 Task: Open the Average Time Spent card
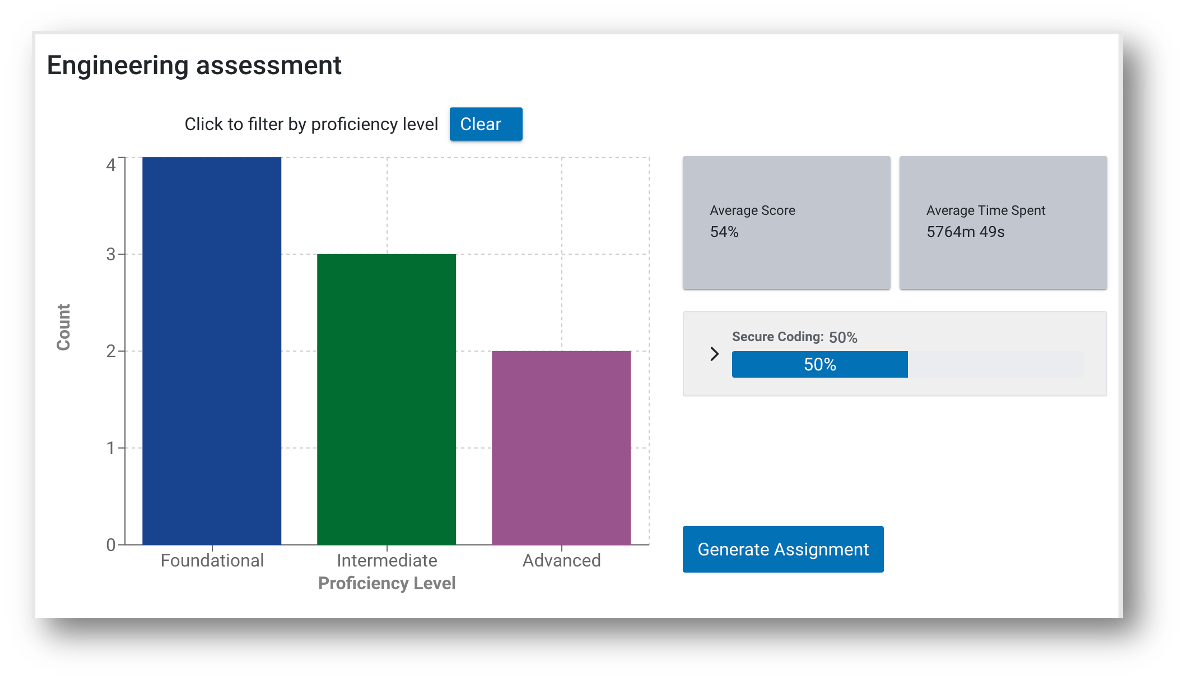pyautogui.click(x=1003, y=223)
